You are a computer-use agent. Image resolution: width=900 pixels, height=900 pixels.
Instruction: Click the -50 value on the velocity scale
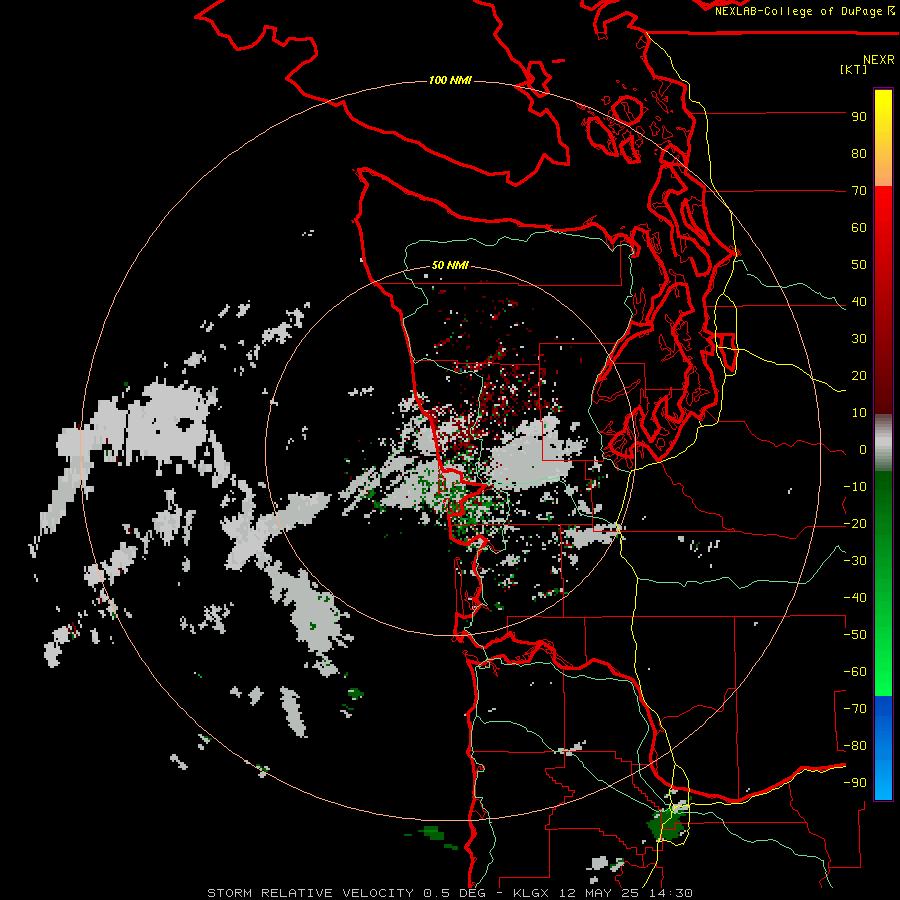tap(855, 635)
